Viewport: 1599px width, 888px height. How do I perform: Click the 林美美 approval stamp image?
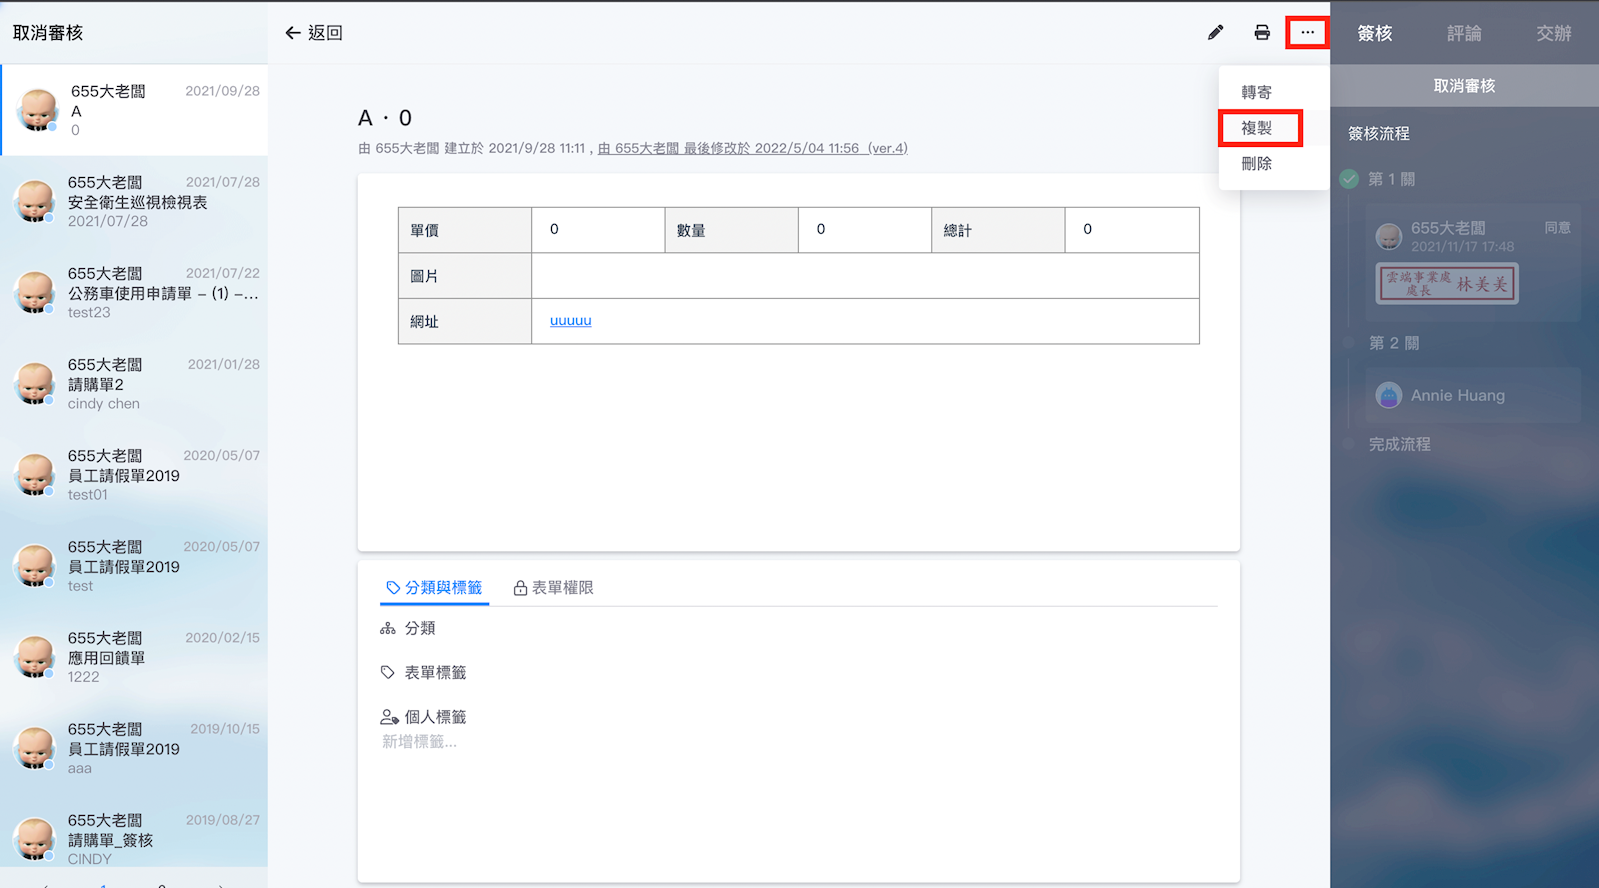click(x=1447, y=284)
